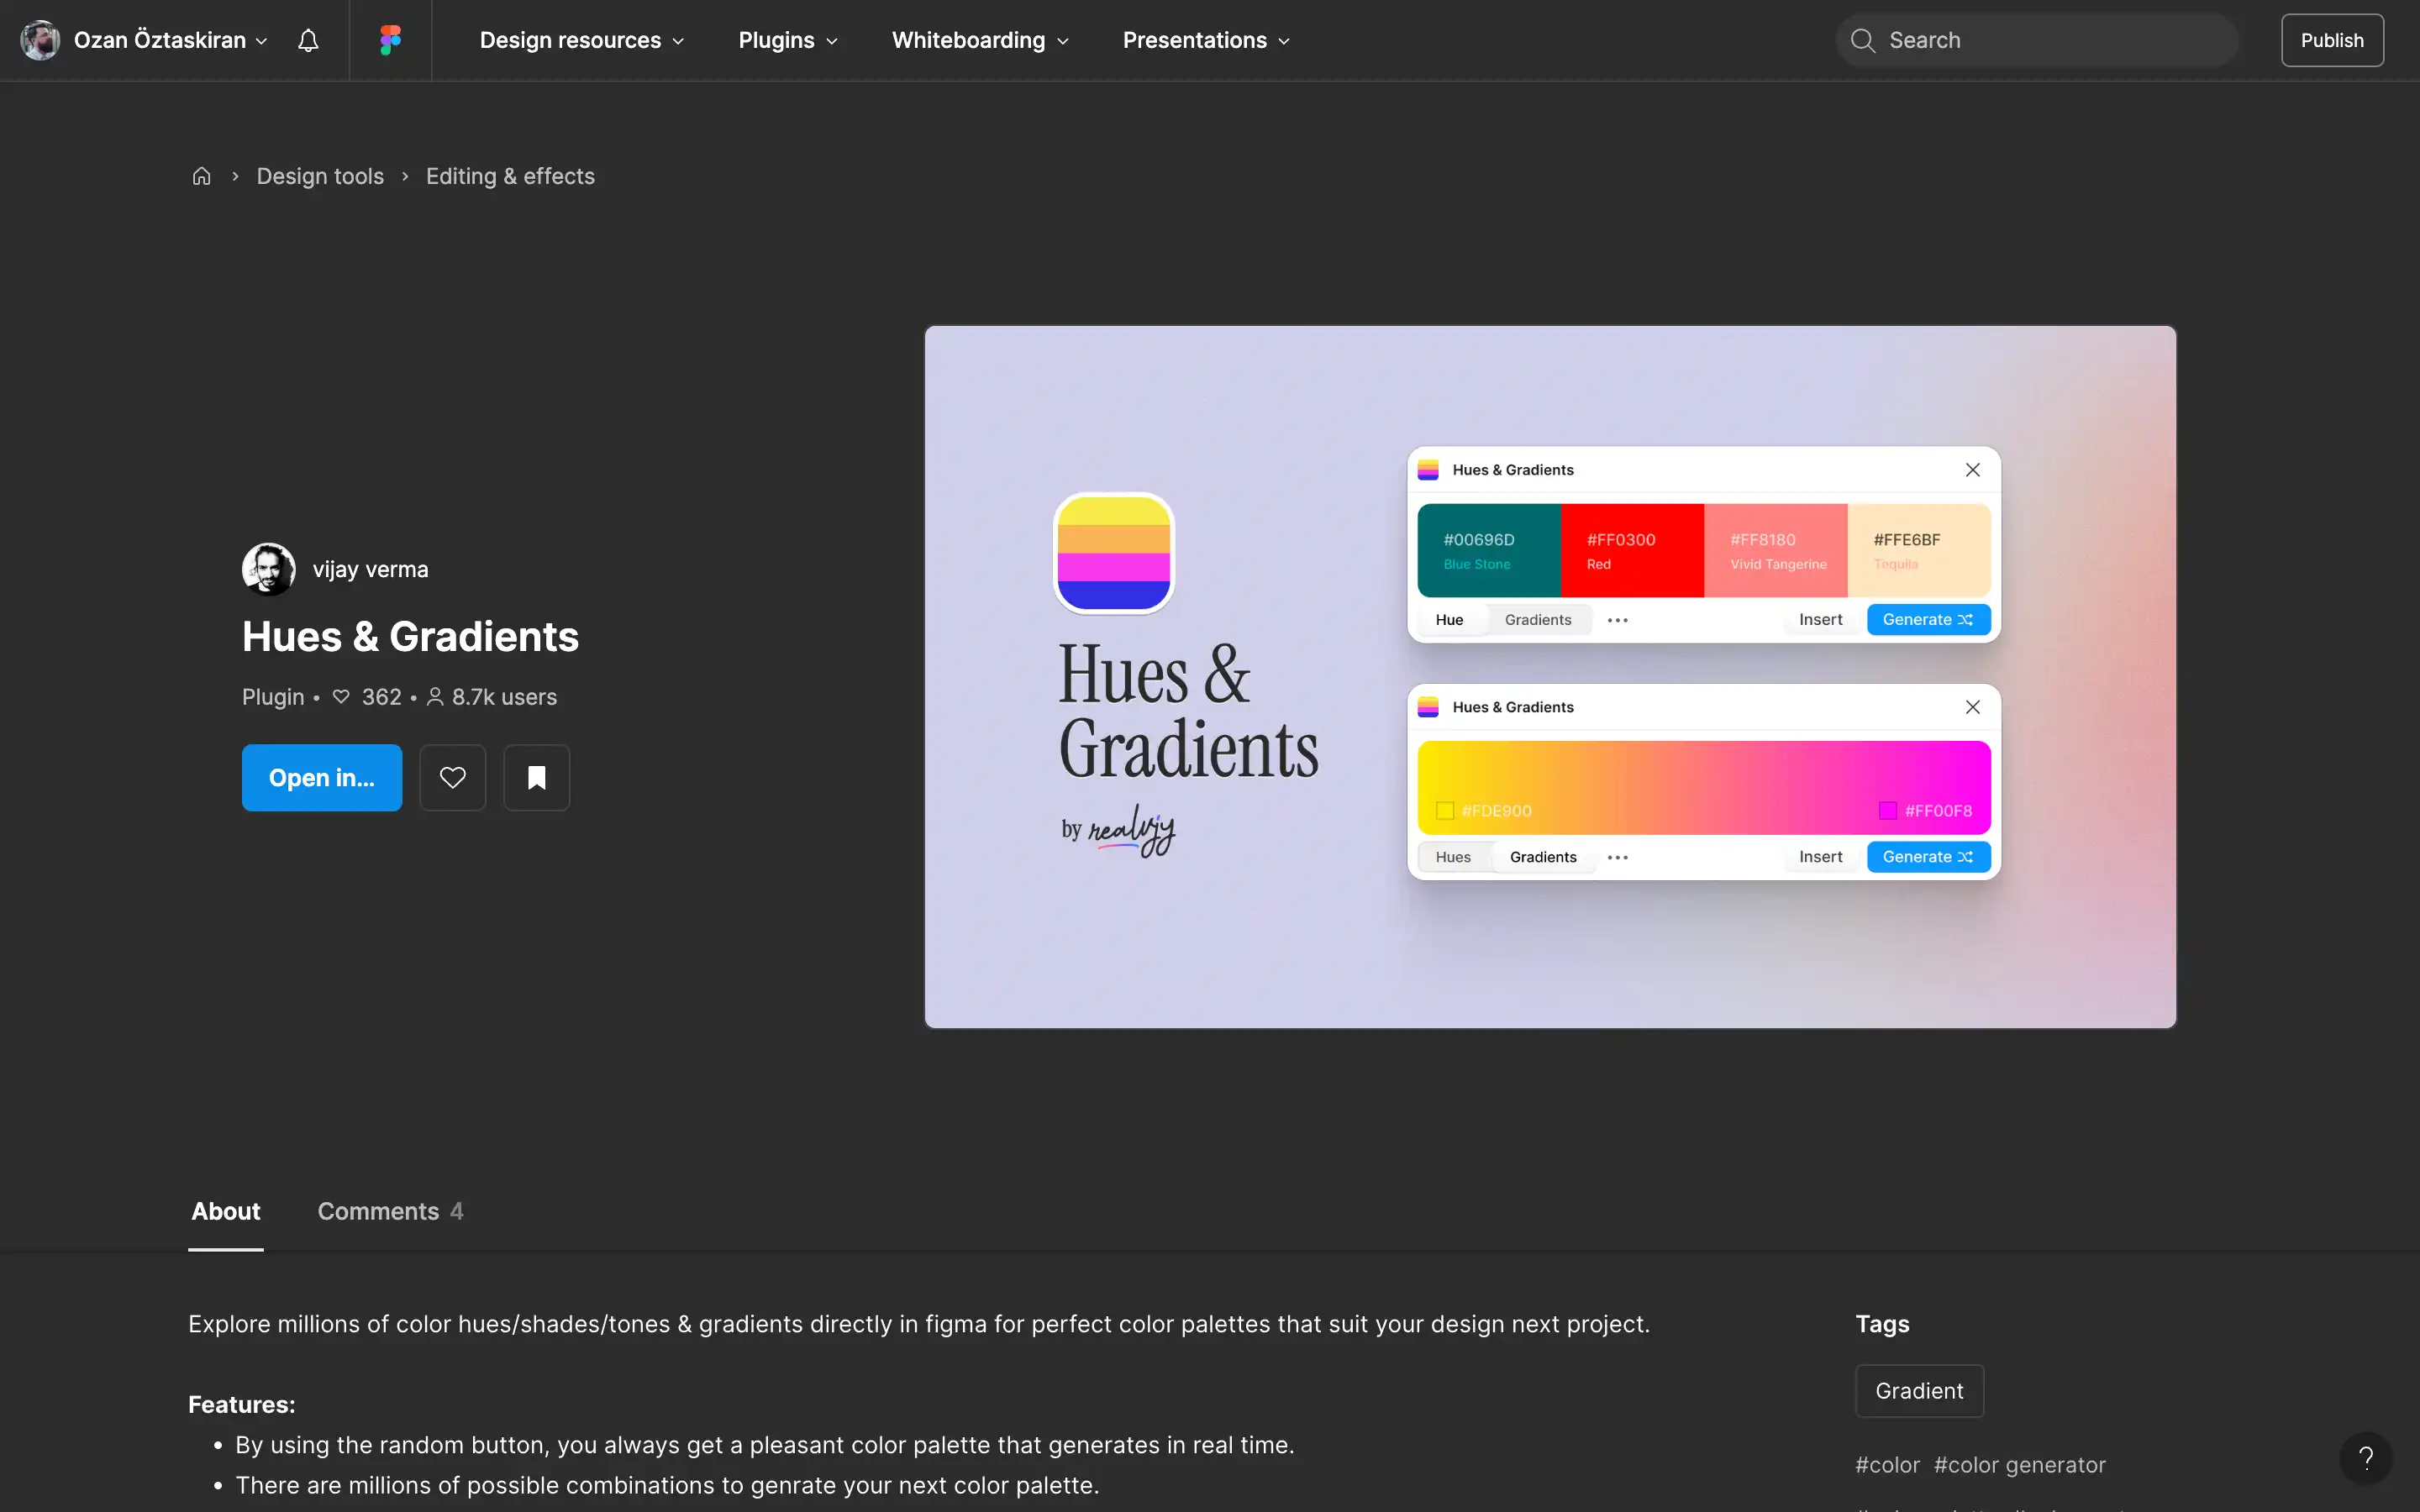Like the plugin with the heart button

click(x=452, y=777)
